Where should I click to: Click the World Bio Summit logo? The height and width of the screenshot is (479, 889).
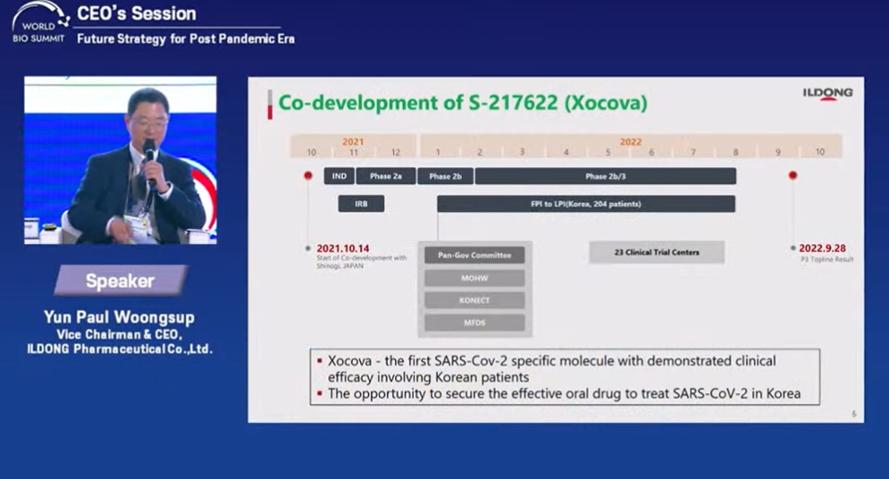coord(40,23)
